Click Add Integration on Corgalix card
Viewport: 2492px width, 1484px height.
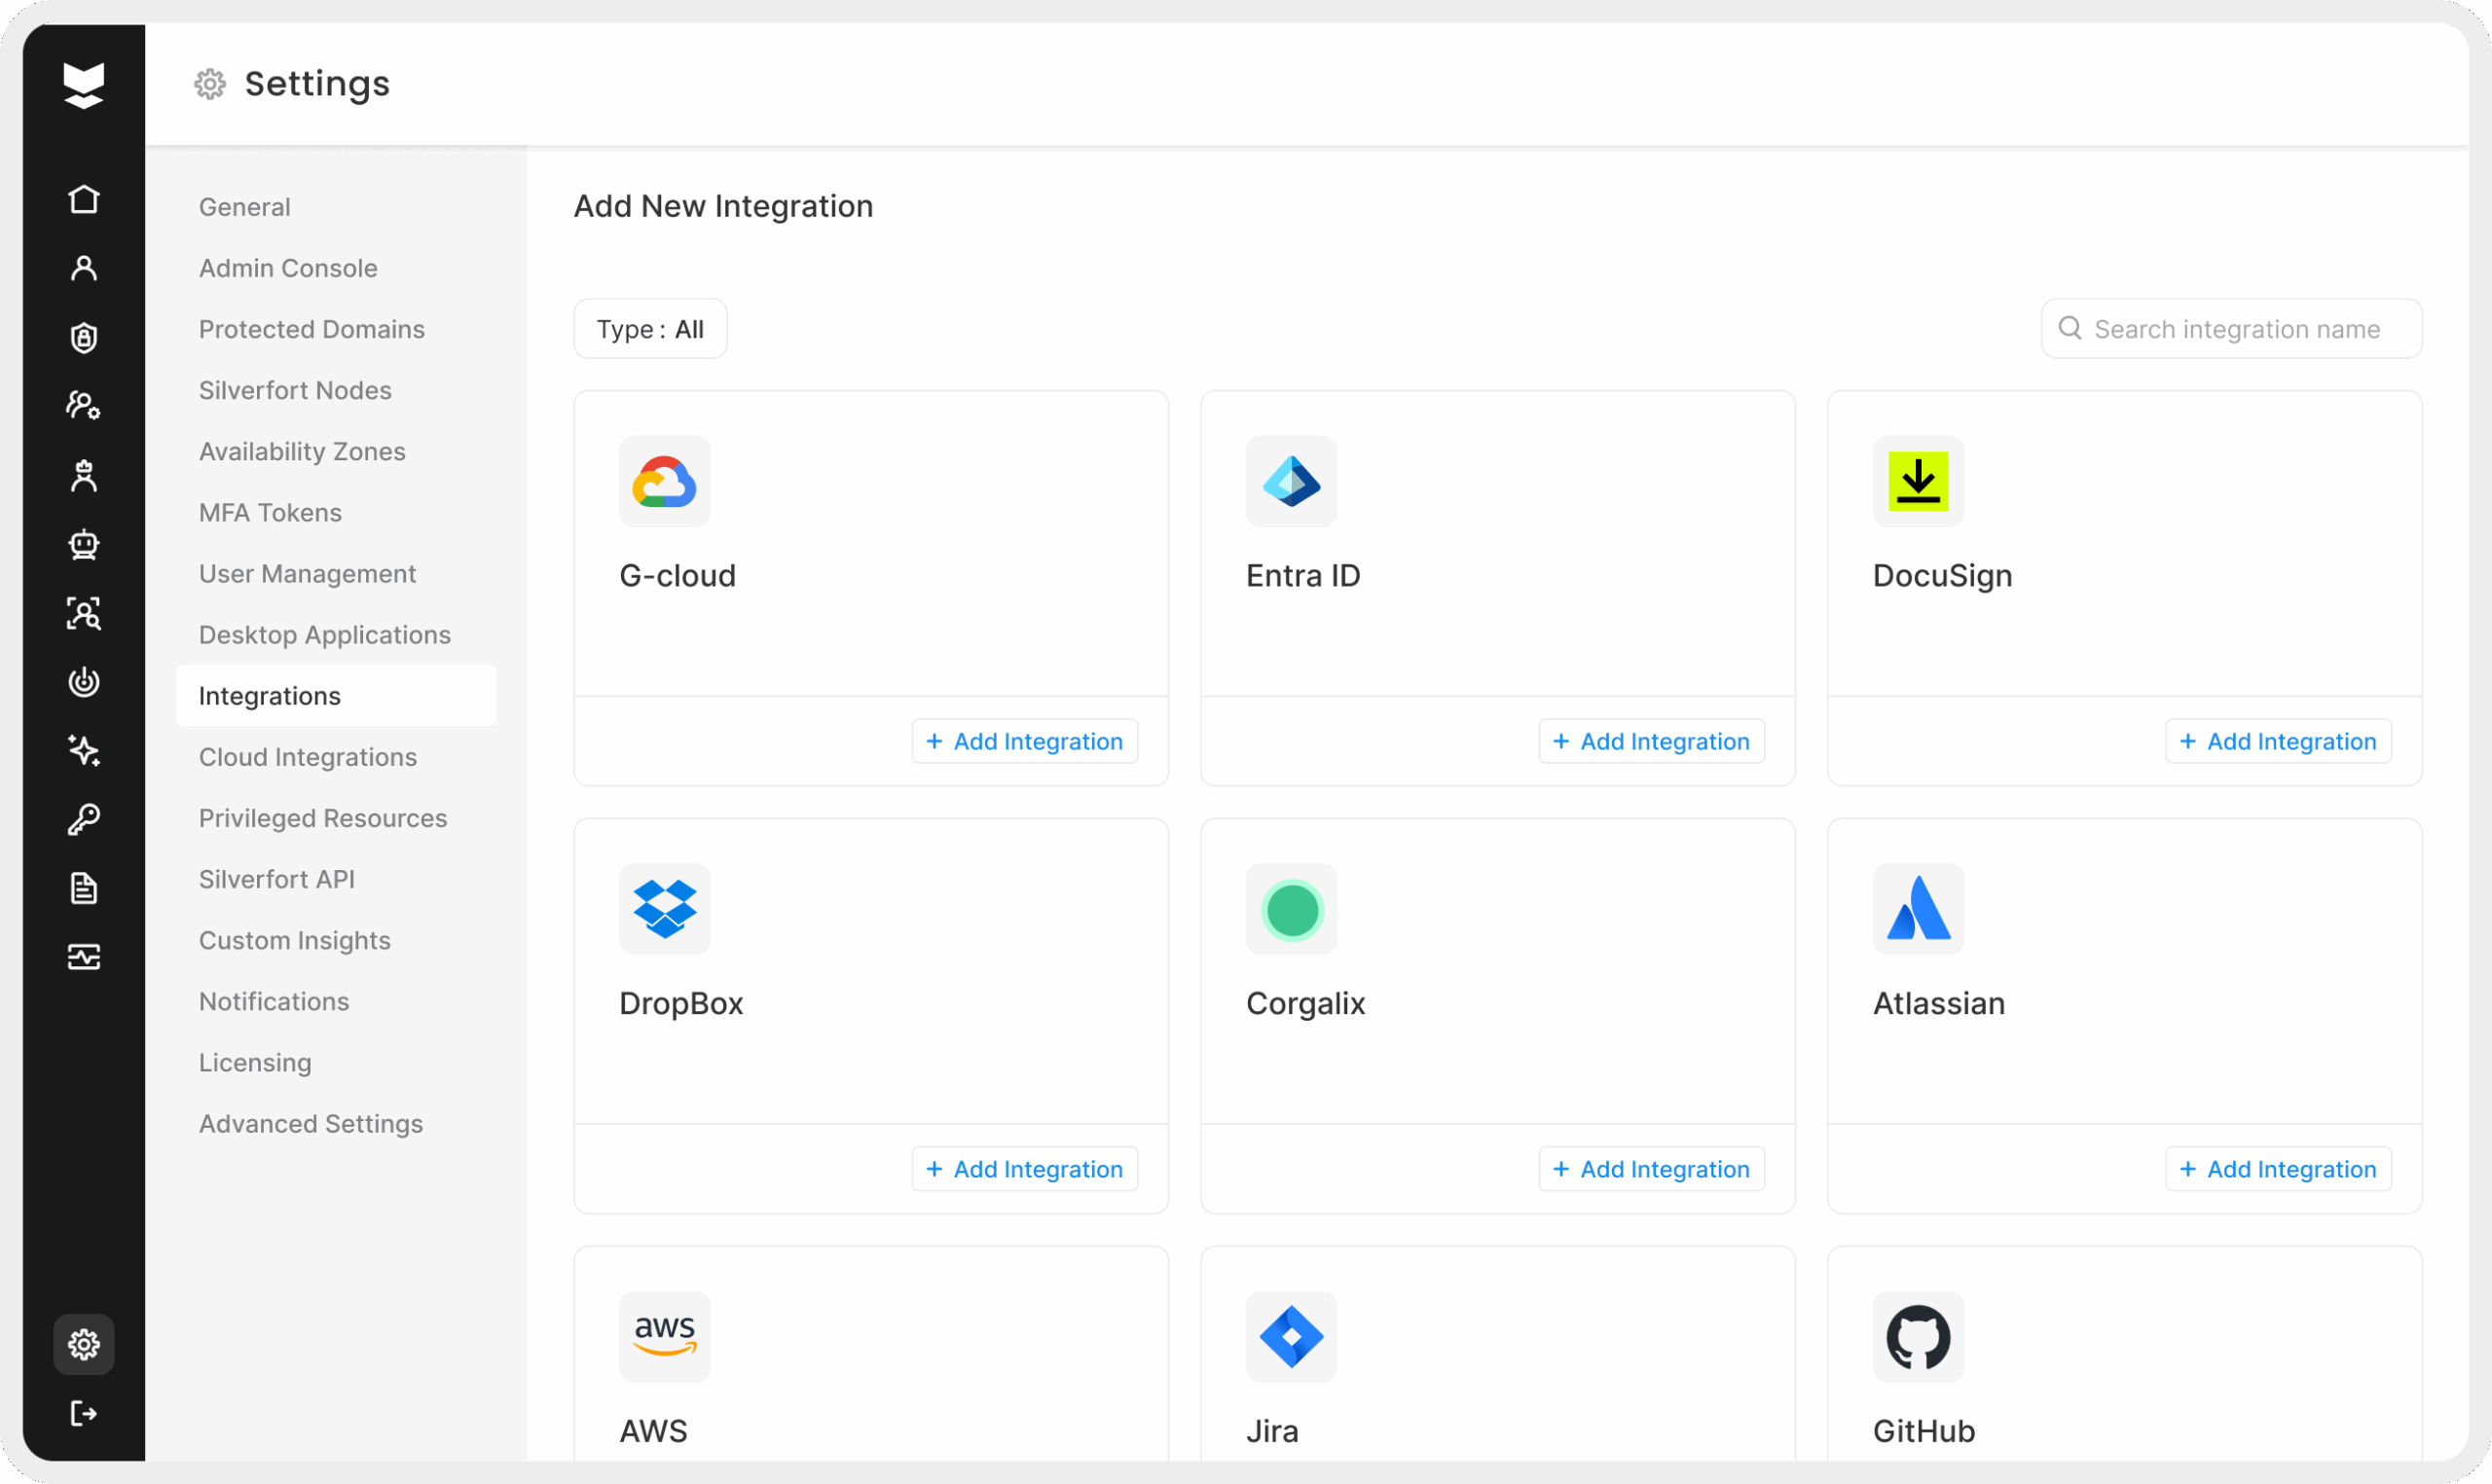click(1651, 1169)
